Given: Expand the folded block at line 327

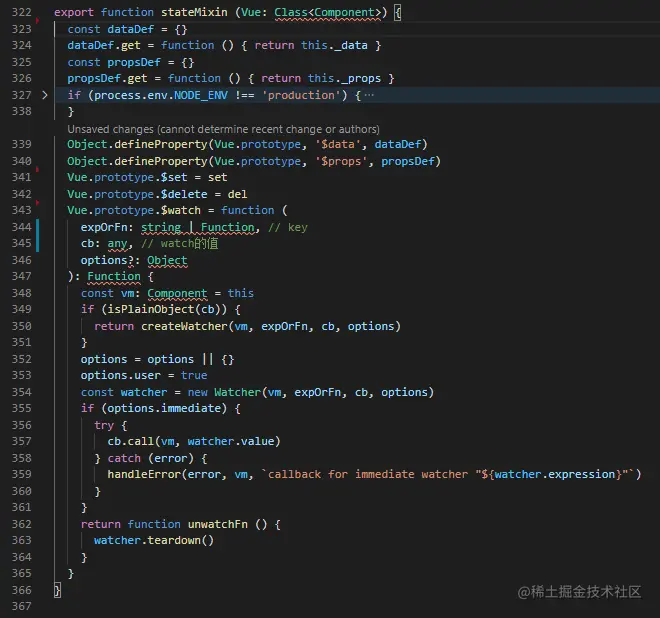Looking at the screenshot, I should coord(45,95).
